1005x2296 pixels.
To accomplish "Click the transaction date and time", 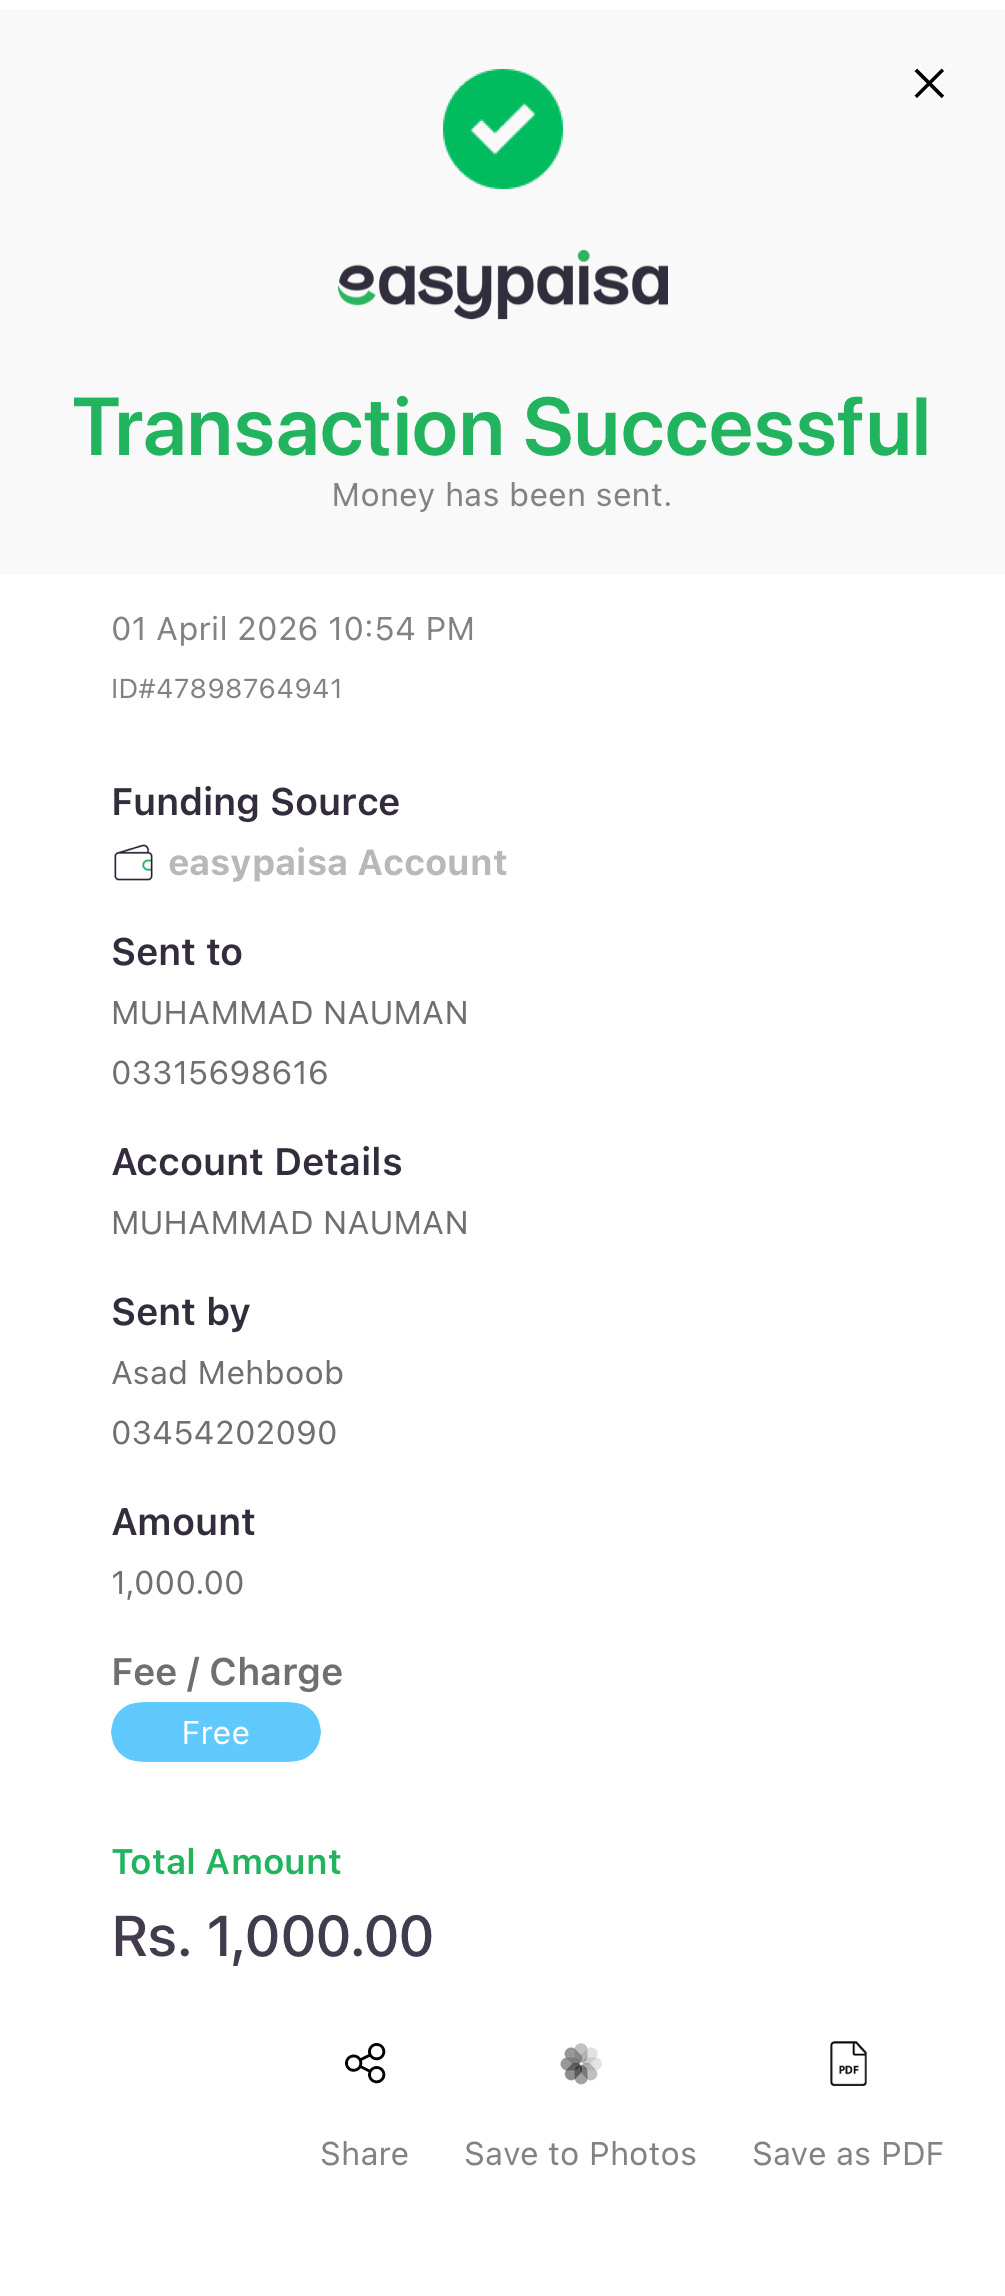I will 293,629.
